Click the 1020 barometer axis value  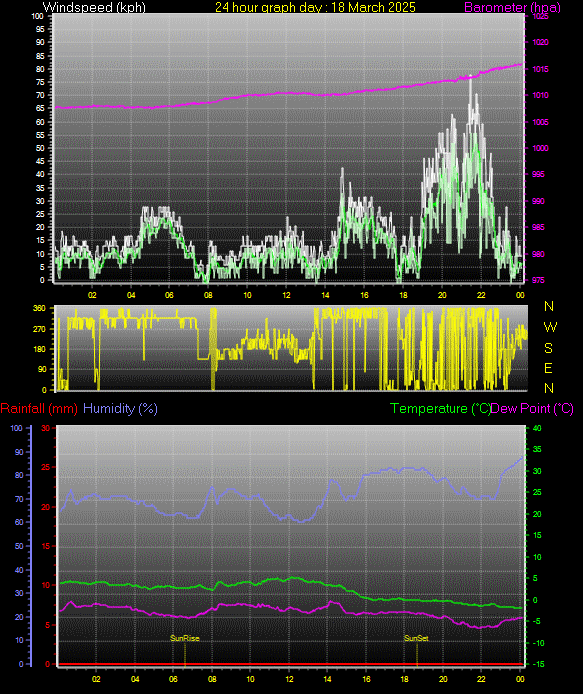540,42
